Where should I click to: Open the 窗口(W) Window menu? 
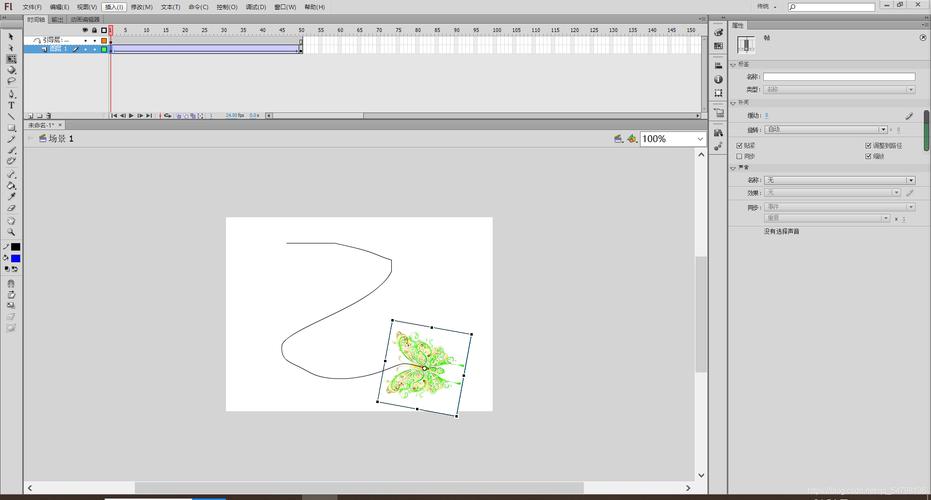(x=285, y=7)
